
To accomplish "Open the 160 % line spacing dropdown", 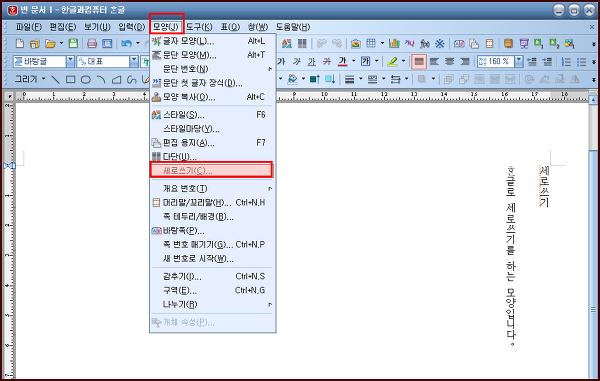I will point(518,62).
